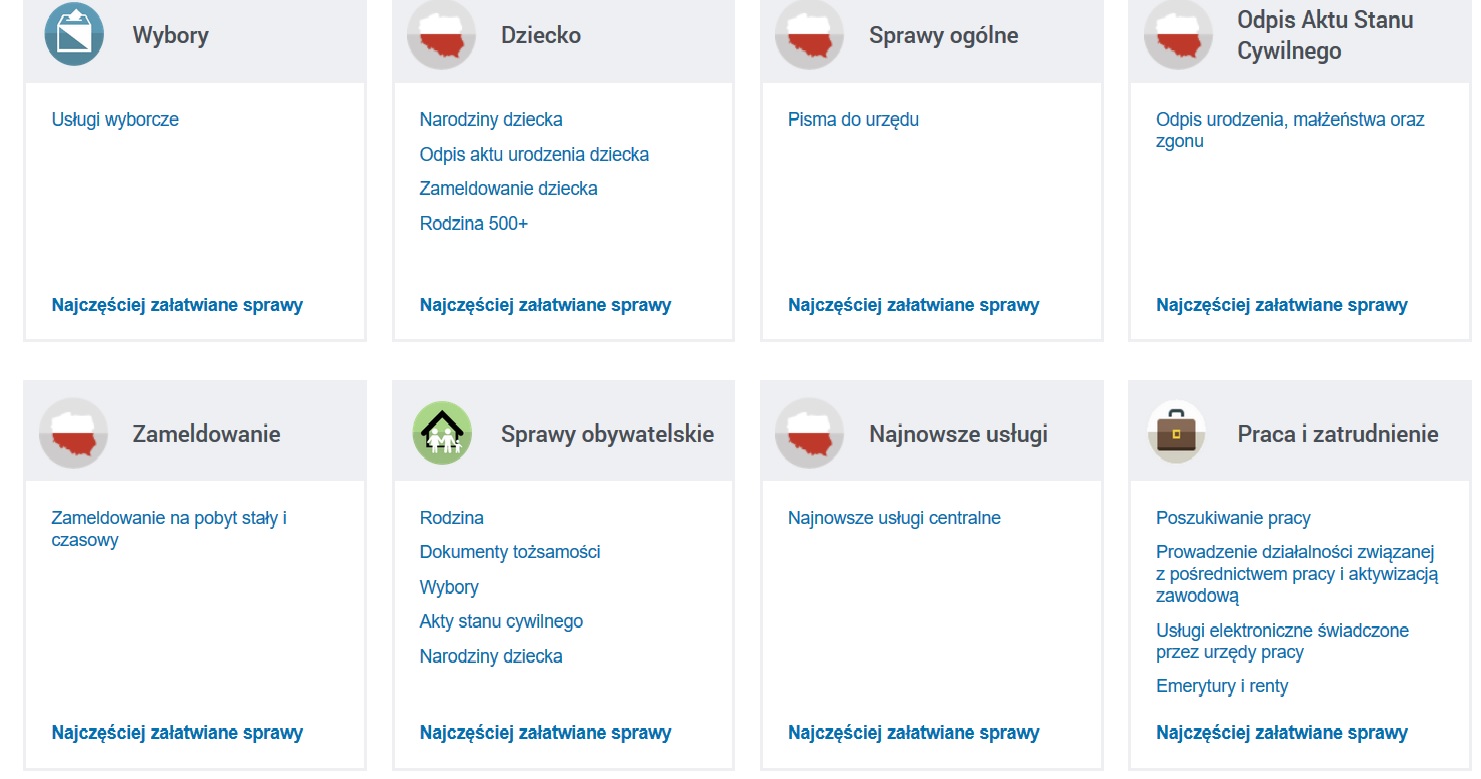1481x779 pixels.
Task: Click the green family house icon
Action: (x=442, y=433)
